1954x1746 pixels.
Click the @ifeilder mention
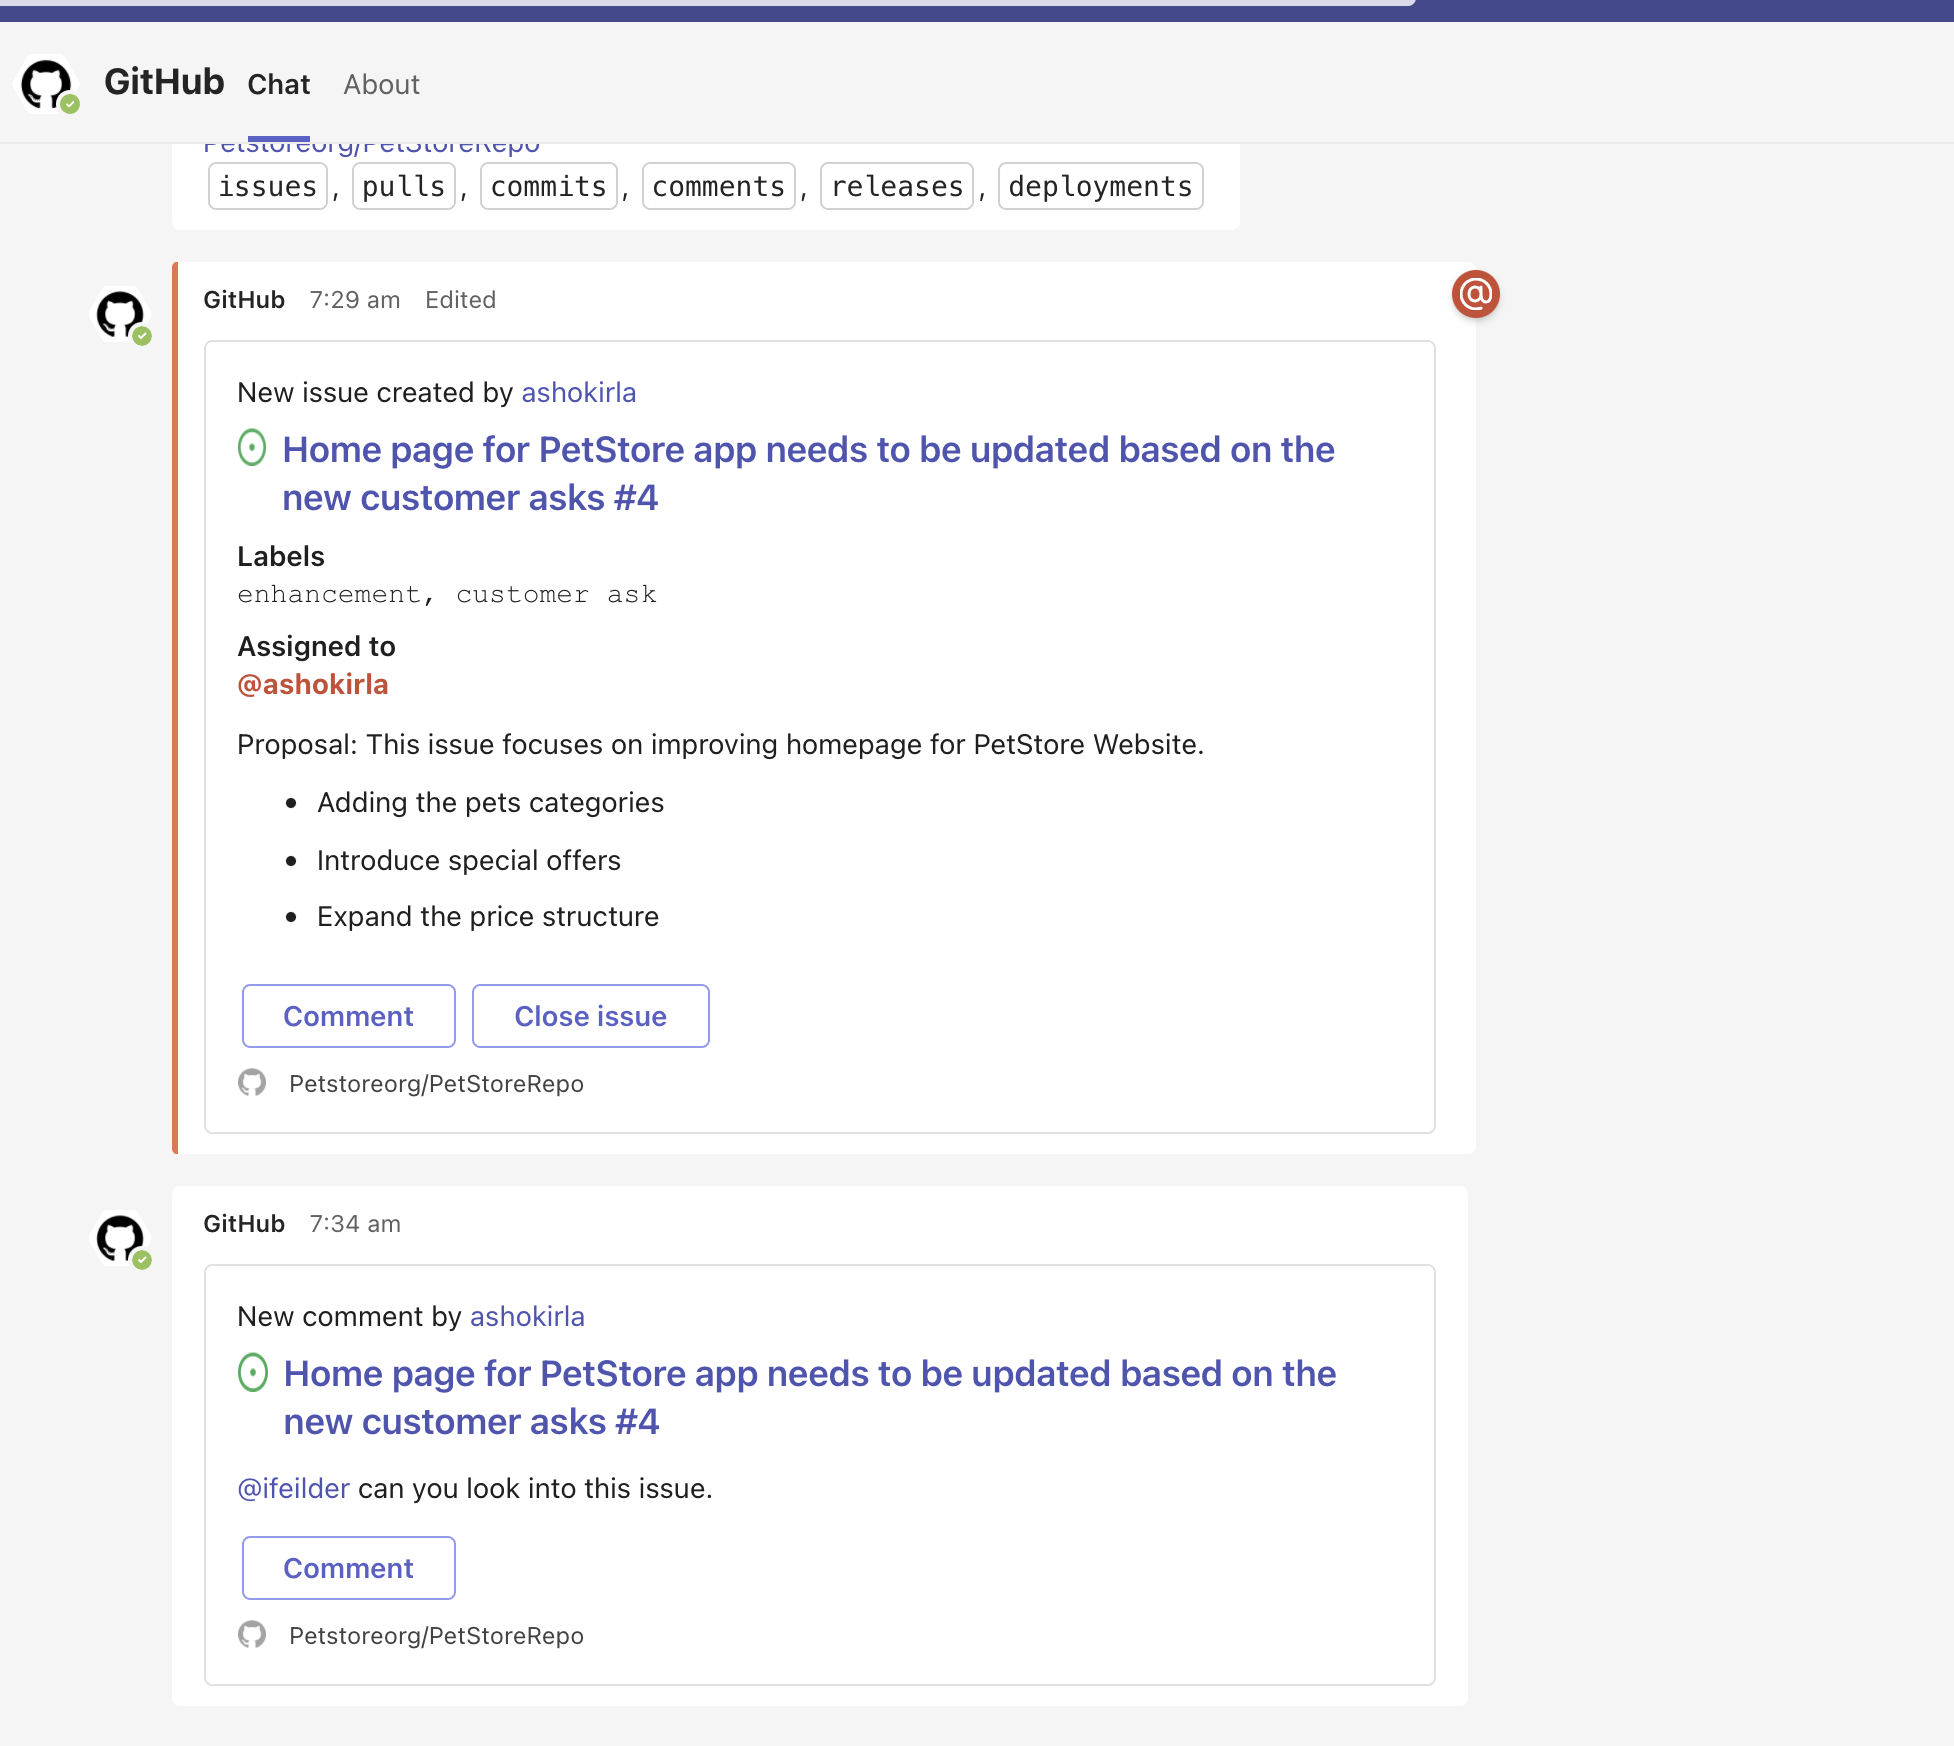point(293,1489)
